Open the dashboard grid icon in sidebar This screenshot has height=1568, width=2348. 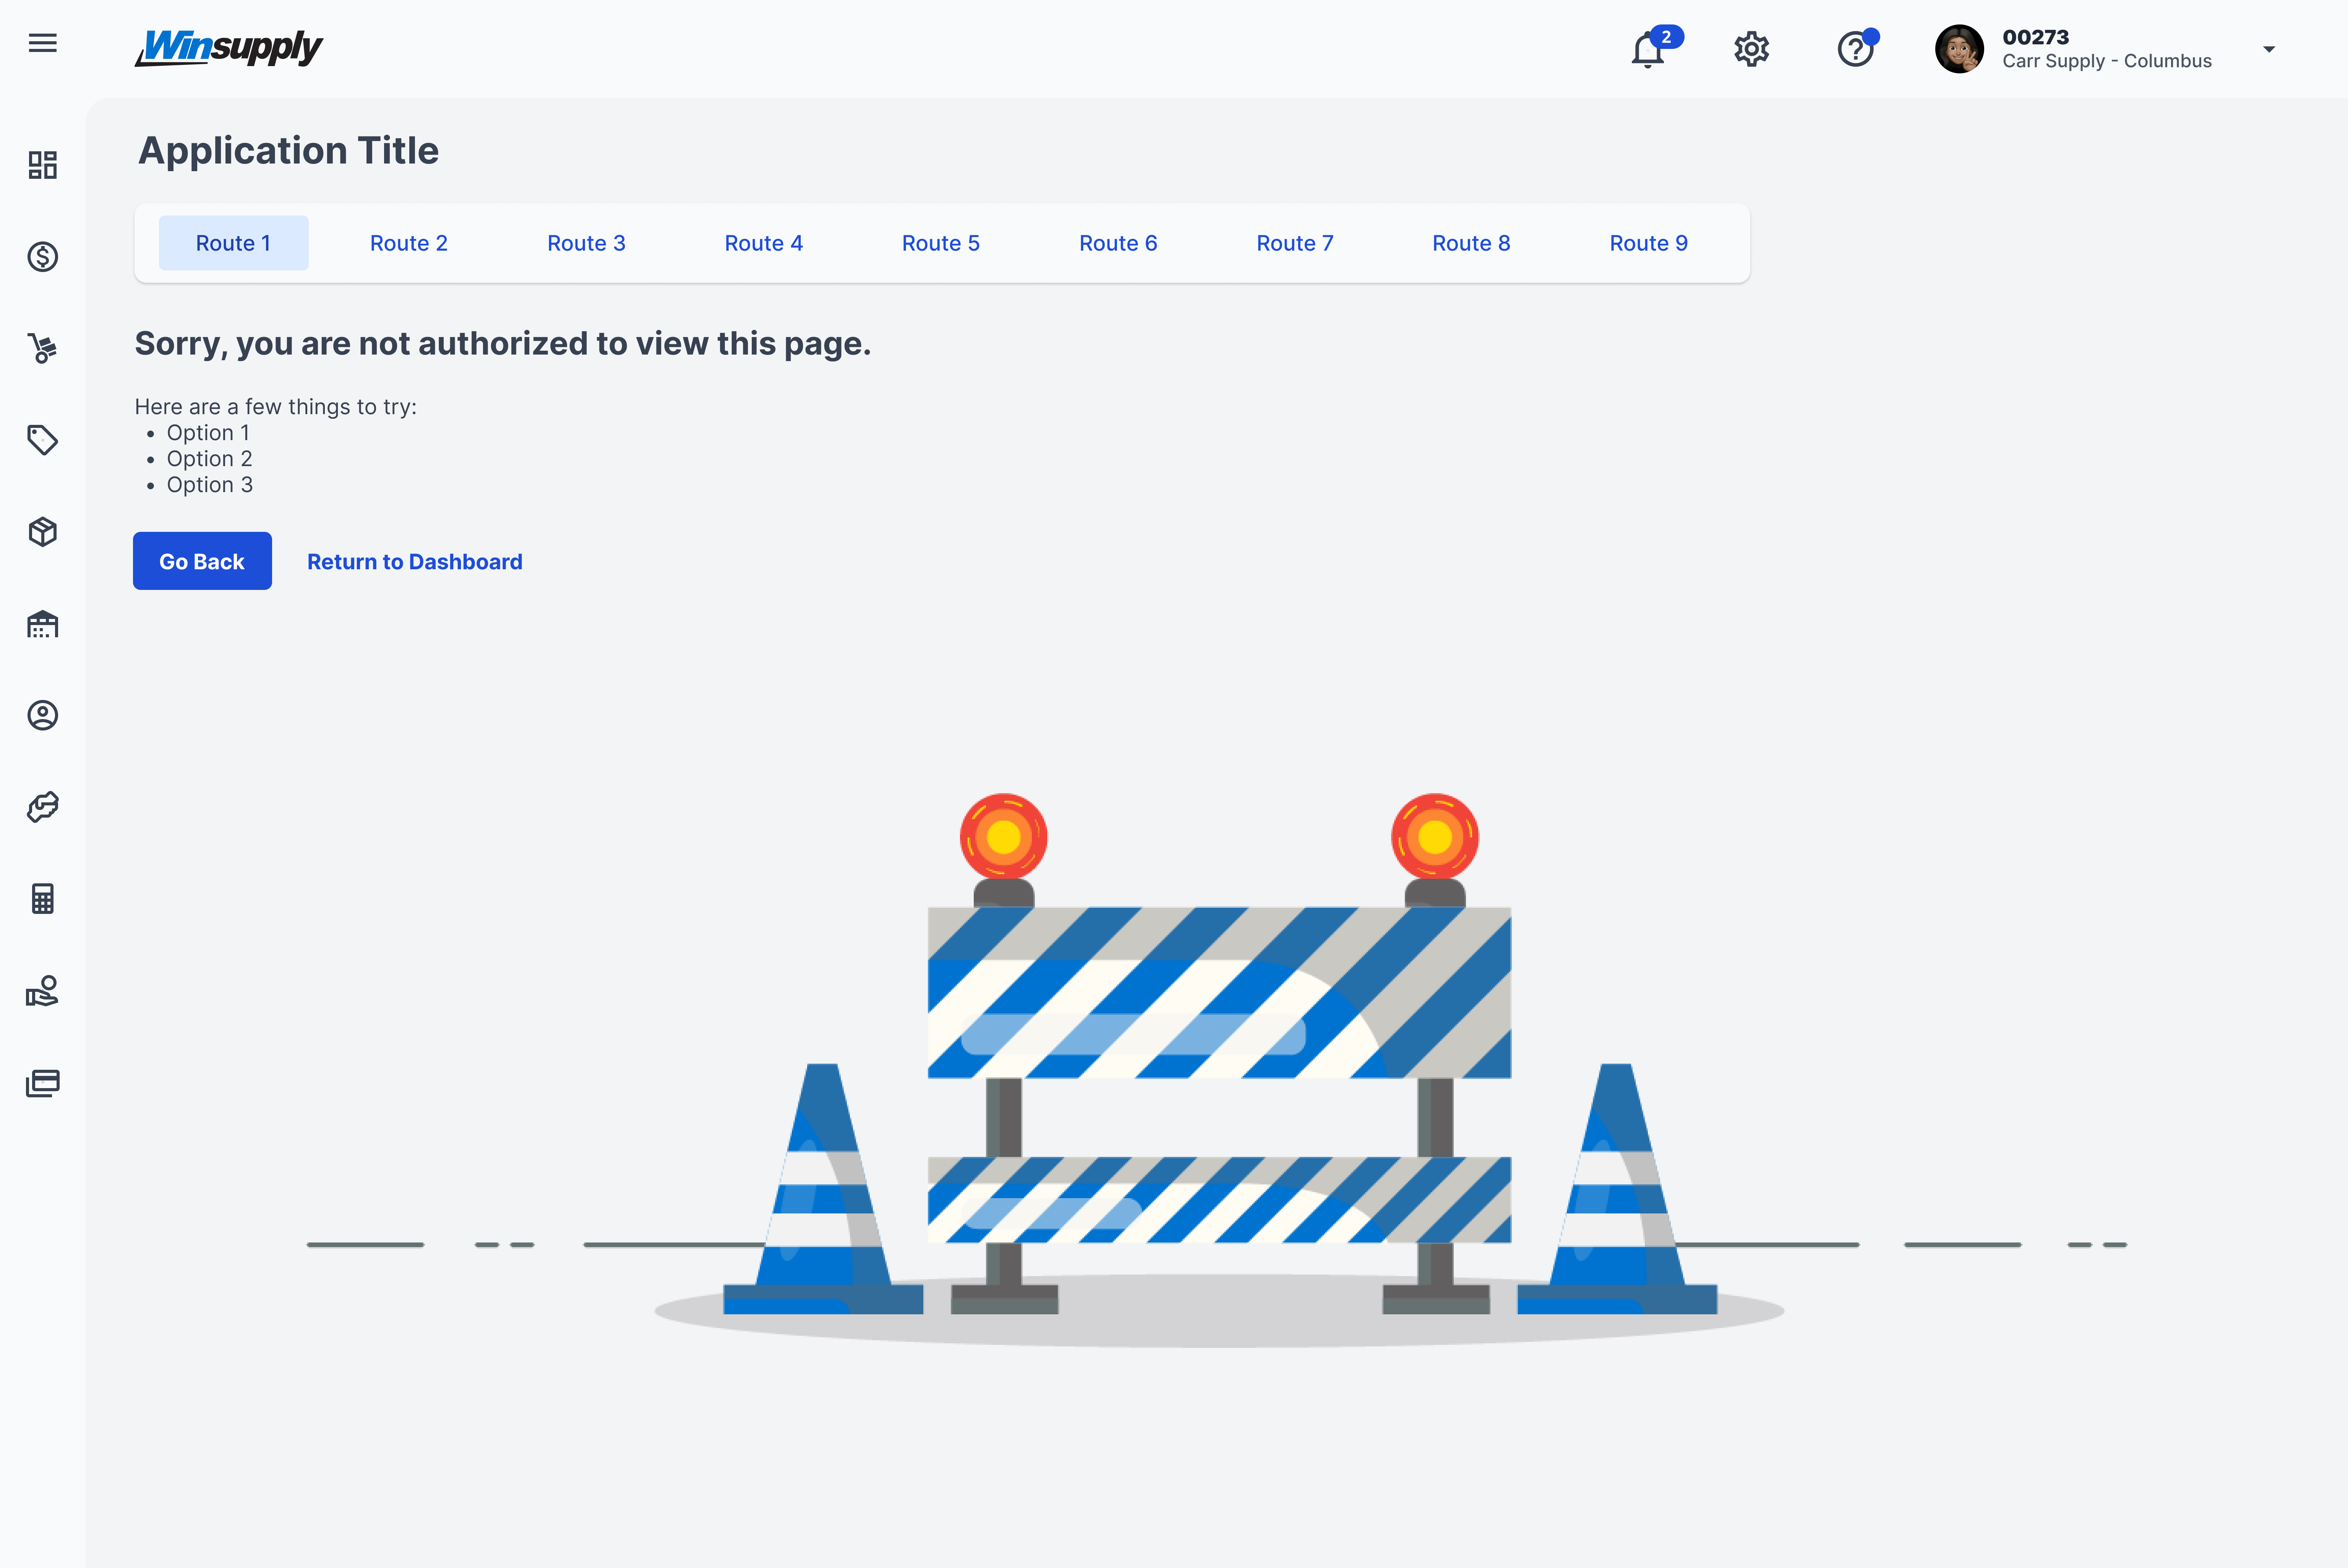click(42, 165)
